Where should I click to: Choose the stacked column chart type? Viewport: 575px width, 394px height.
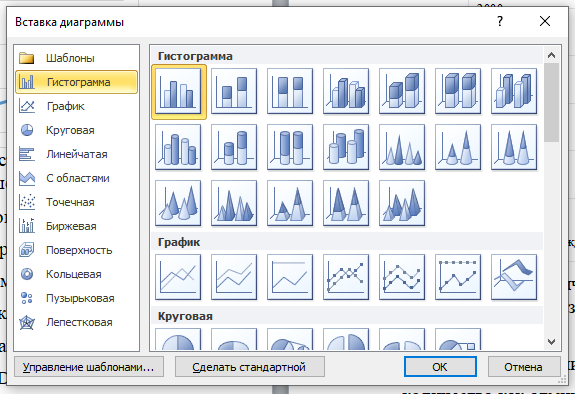pos(234,91)
